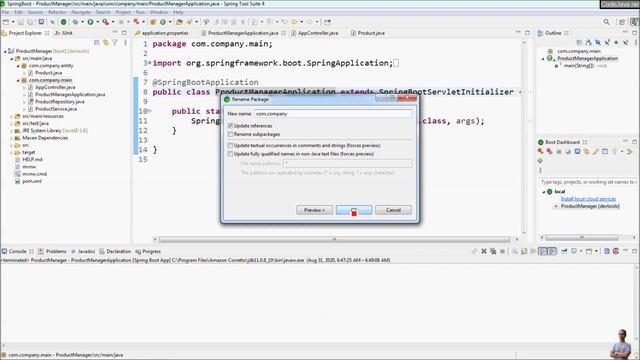Click OK in Rename Package dialog
This screenshot has width=640, height=360.
click(354, 210)
